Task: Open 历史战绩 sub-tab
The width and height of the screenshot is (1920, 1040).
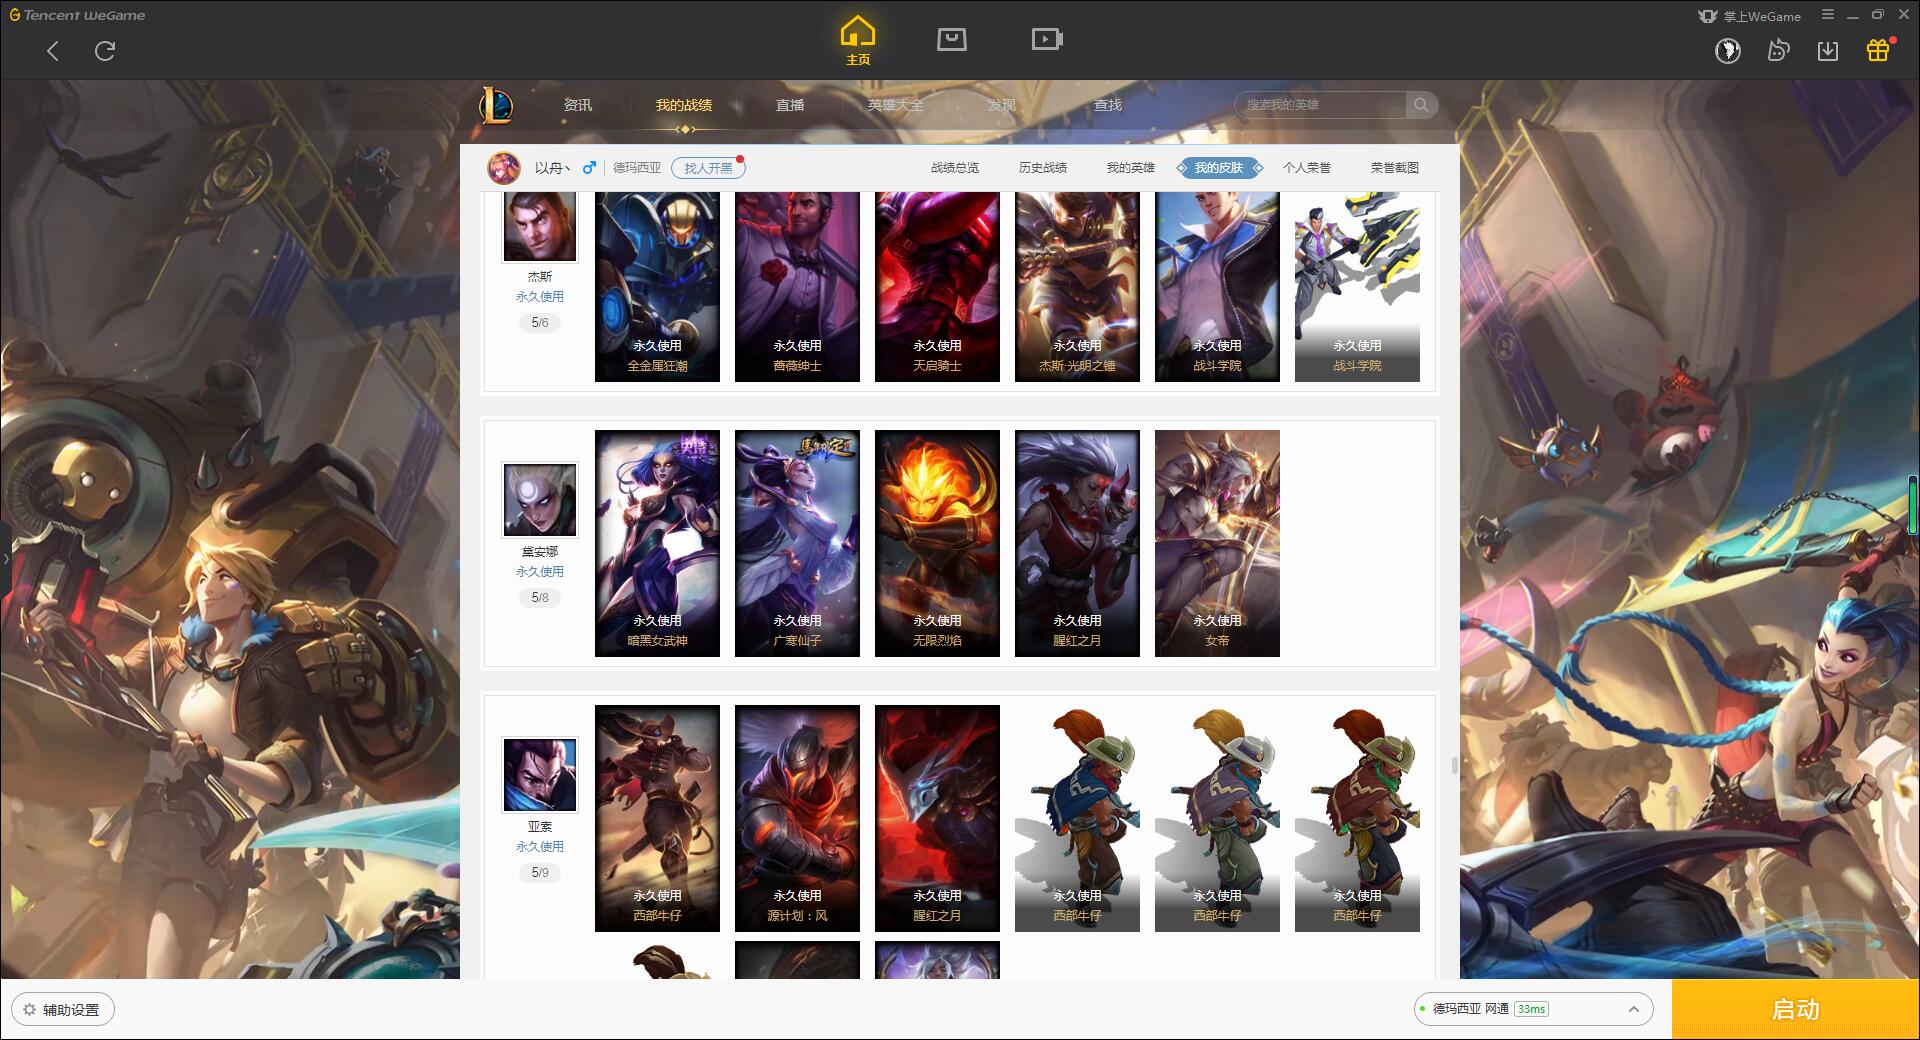Action: [x=1043, y=168]
